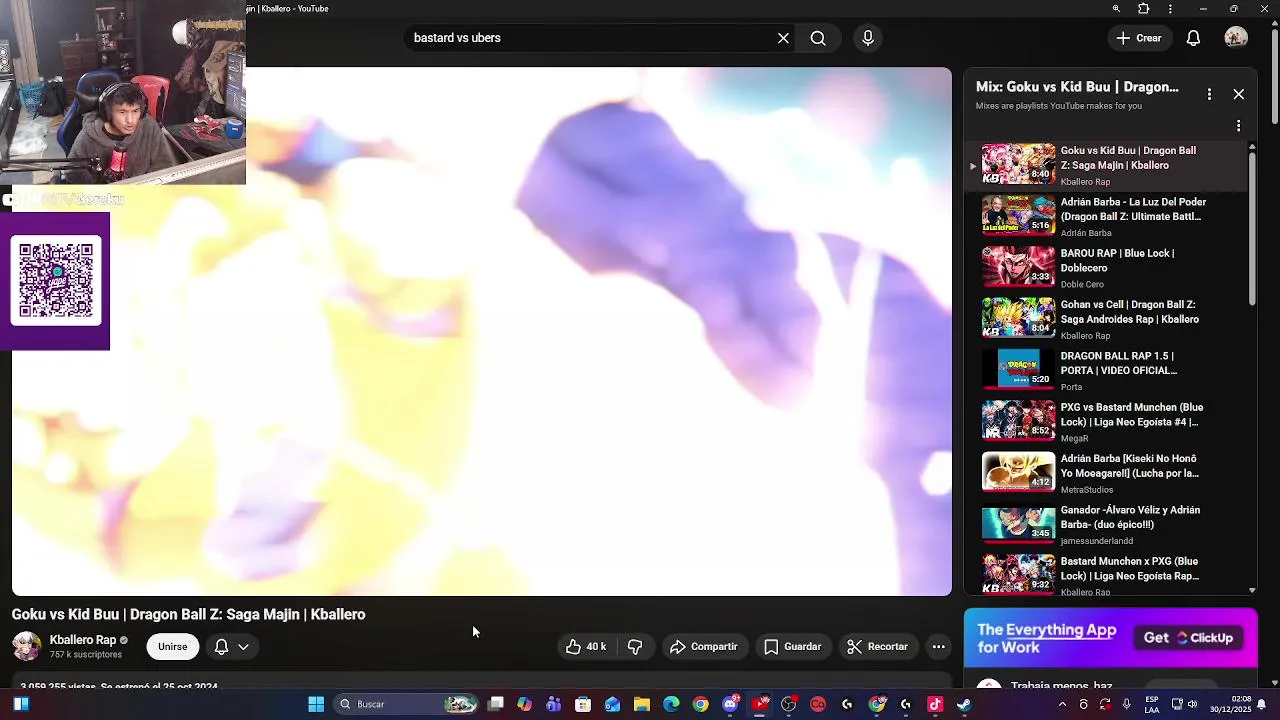This screenshot has height=720, width=1280.
Task: Select Goku vs Kid Buu playlist entry
Action: (x=1108, y=165)
